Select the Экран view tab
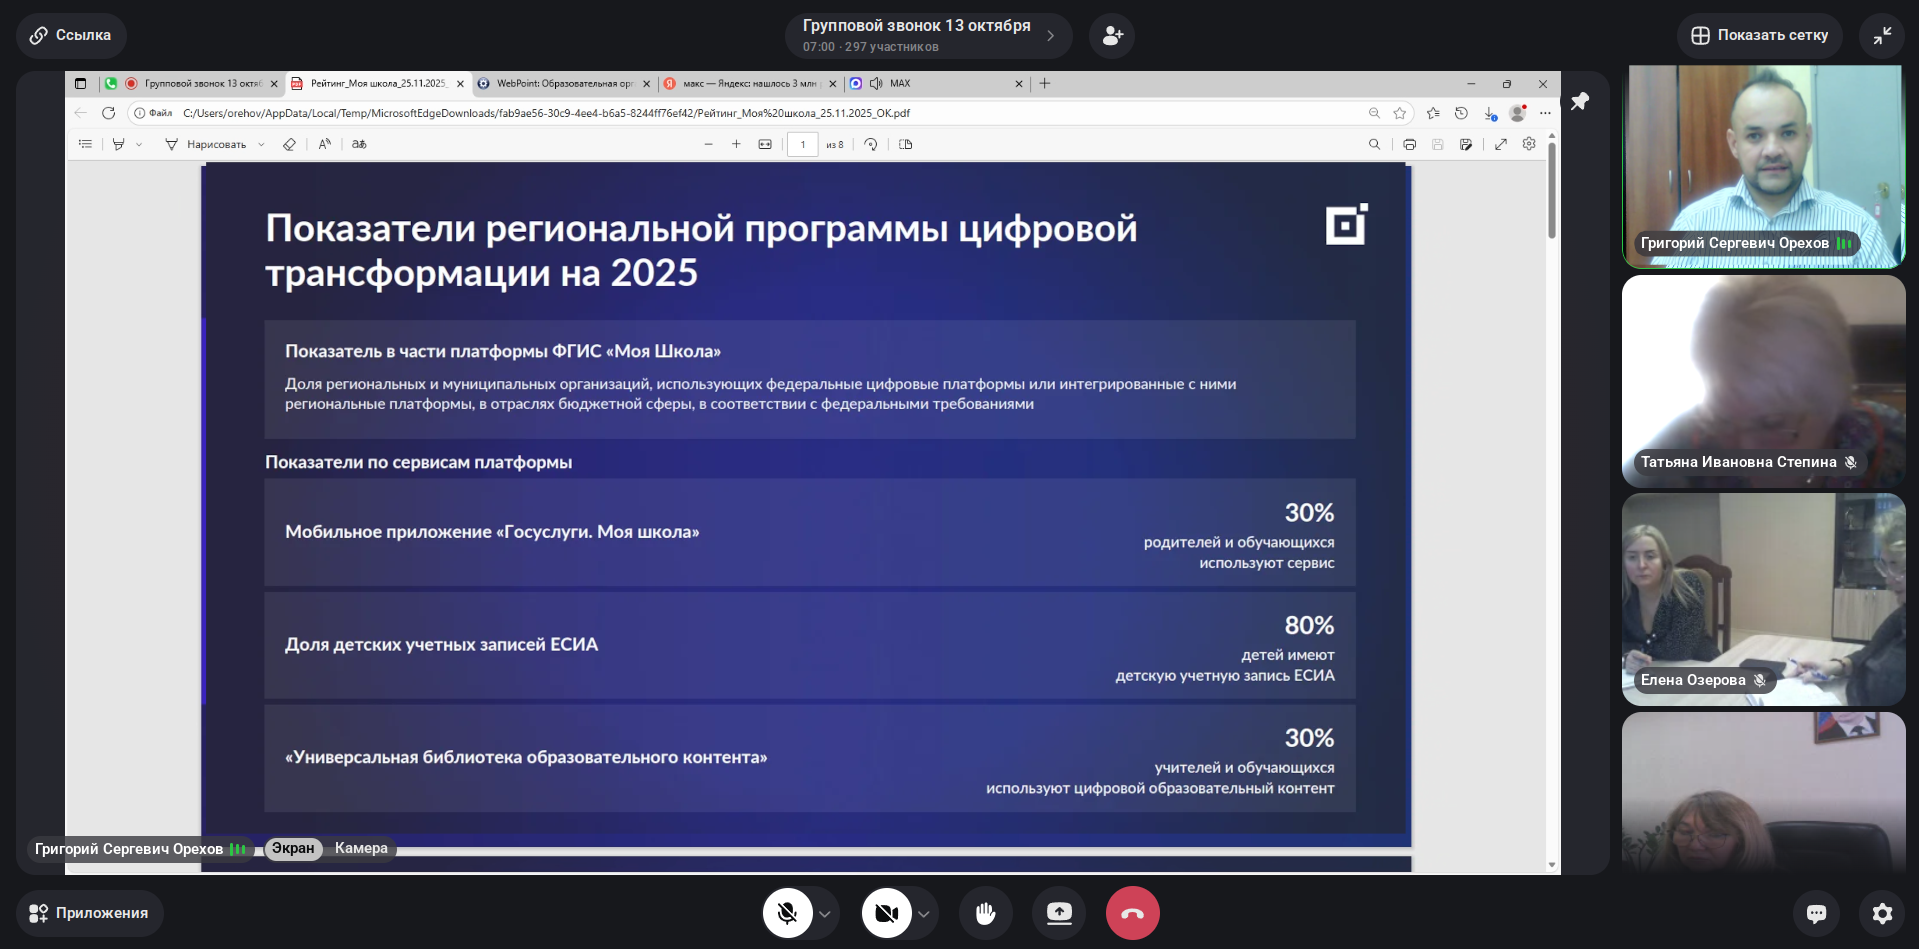The image size is (1919, 949). [293, 848]
